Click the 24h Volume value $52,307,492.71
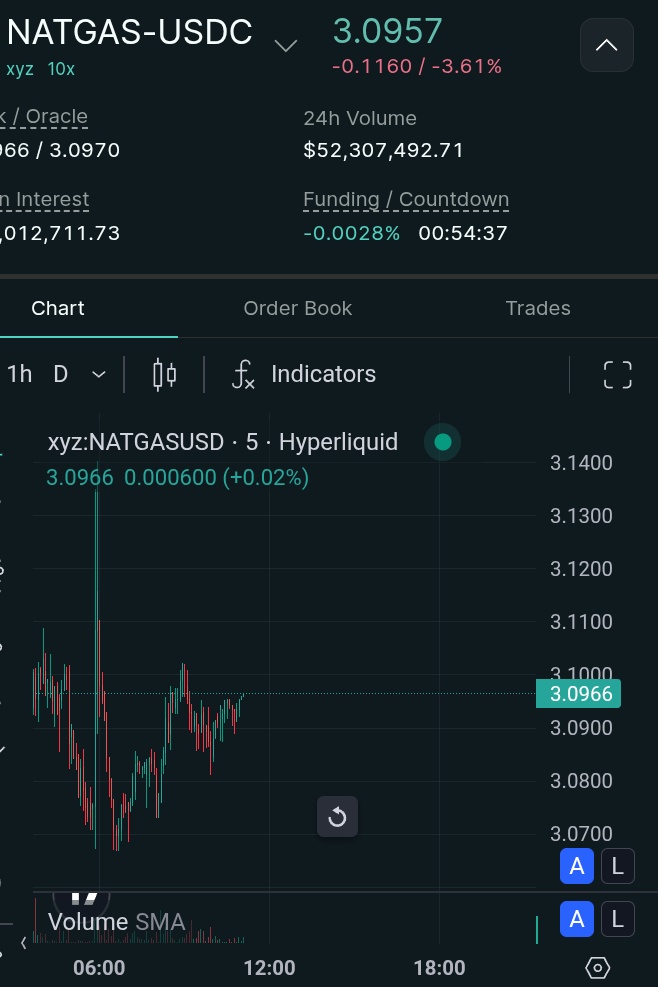The height and width of the screenshot is (987, 658). pyautogui.click(x=383, y=150)
